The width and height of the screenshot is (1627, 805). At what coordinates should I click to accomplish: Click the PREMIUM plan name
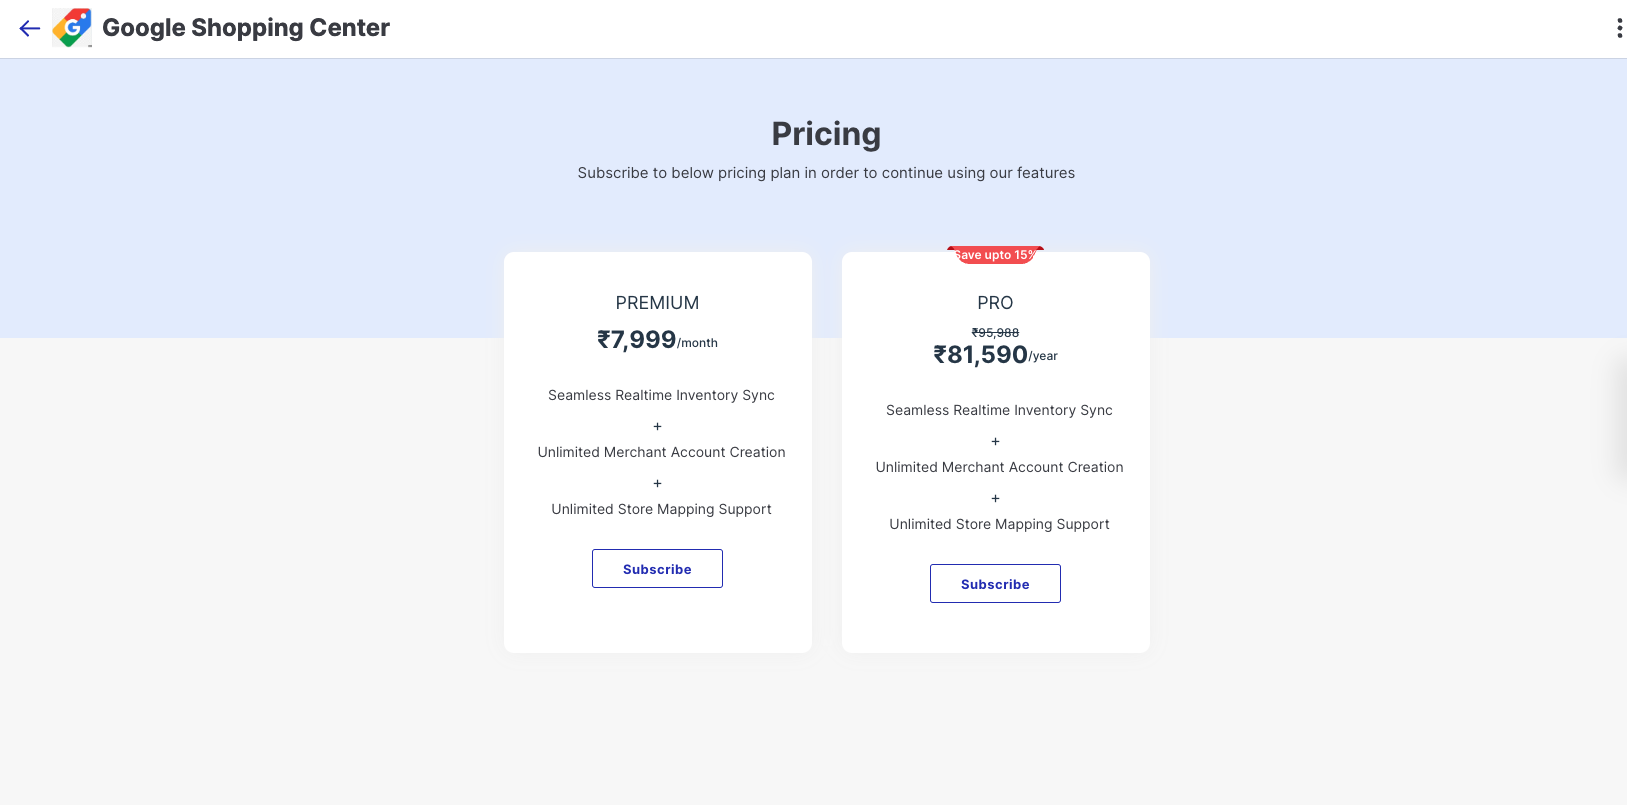657,303
